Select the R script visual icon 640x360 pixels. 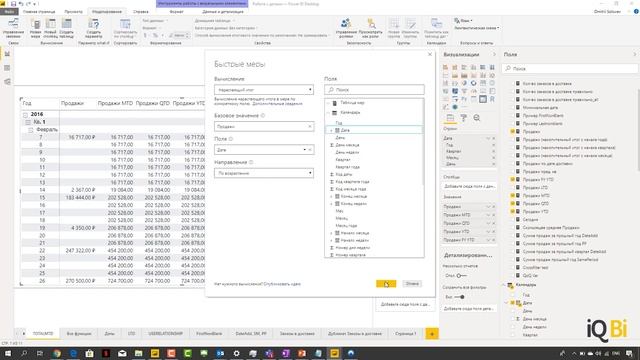492,99
